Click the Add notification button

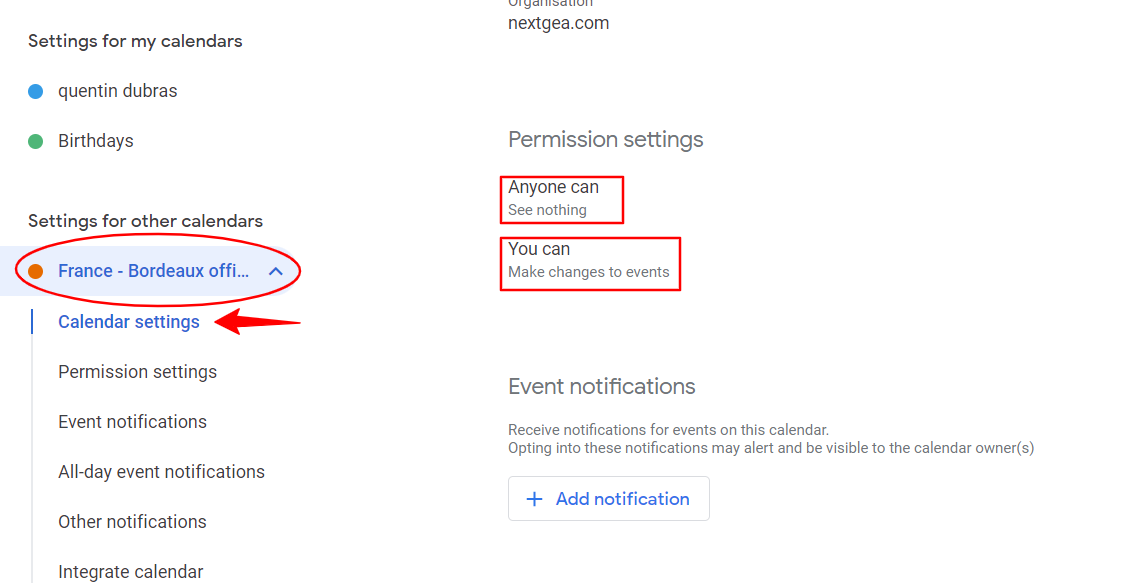[609, 499]
